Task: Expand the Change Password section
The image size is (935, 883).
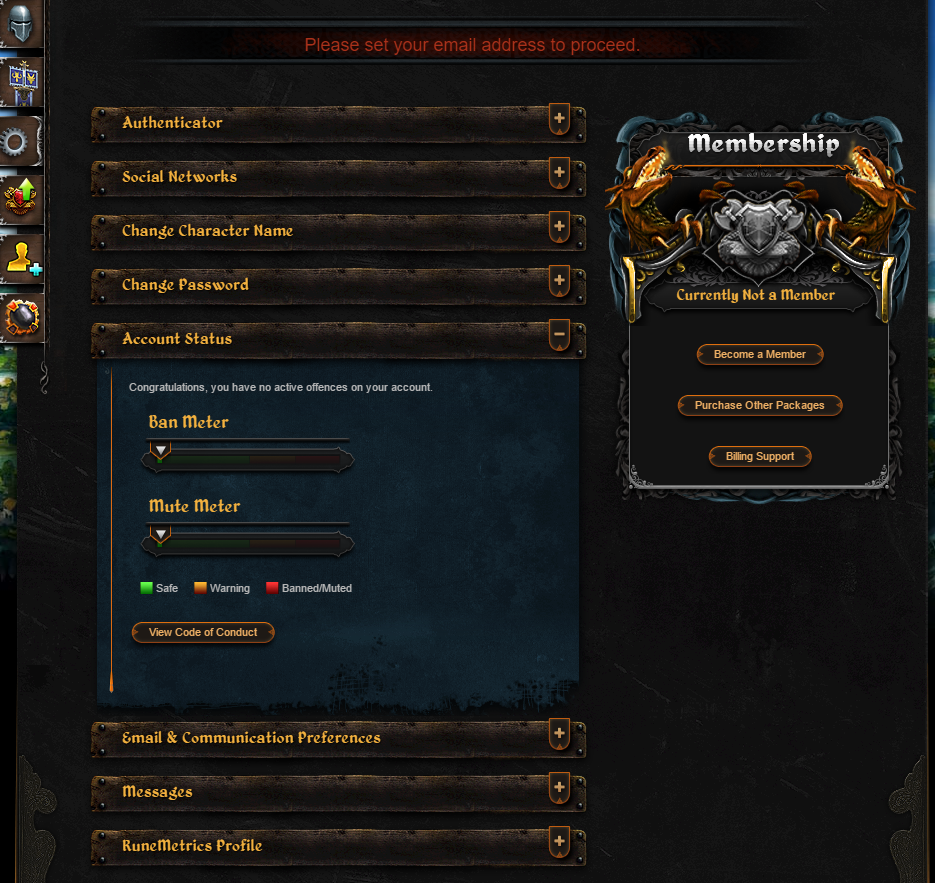Action: (x=559, y=281)
